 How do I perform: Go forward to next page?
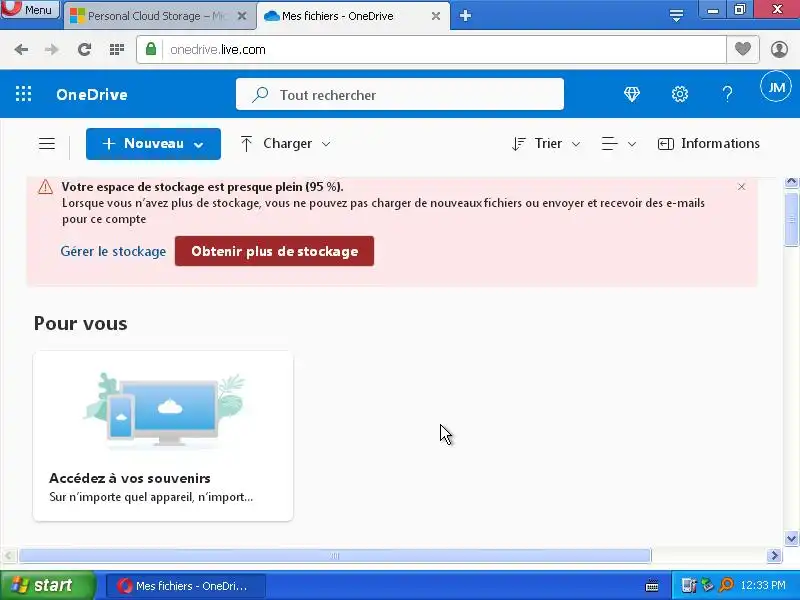pyautogui.click(x=51, y=49)
